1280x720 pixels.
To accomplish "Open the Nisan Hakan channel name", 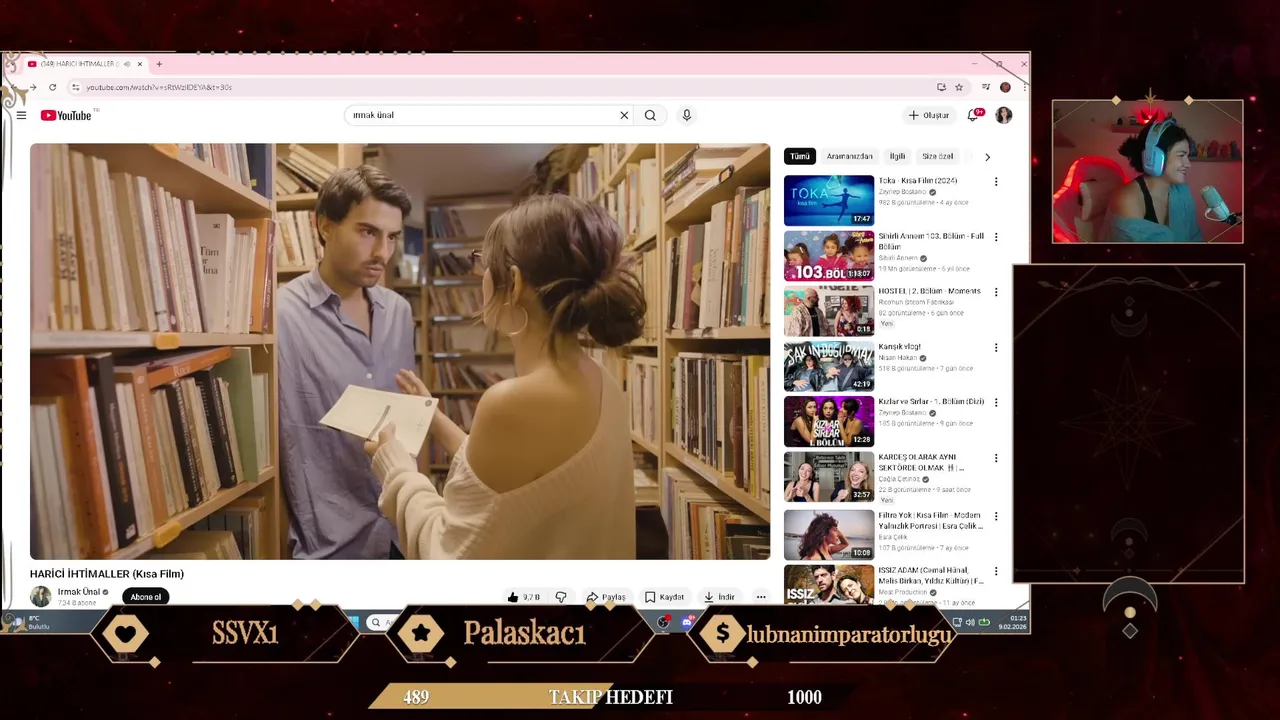I will click(897, 358).
